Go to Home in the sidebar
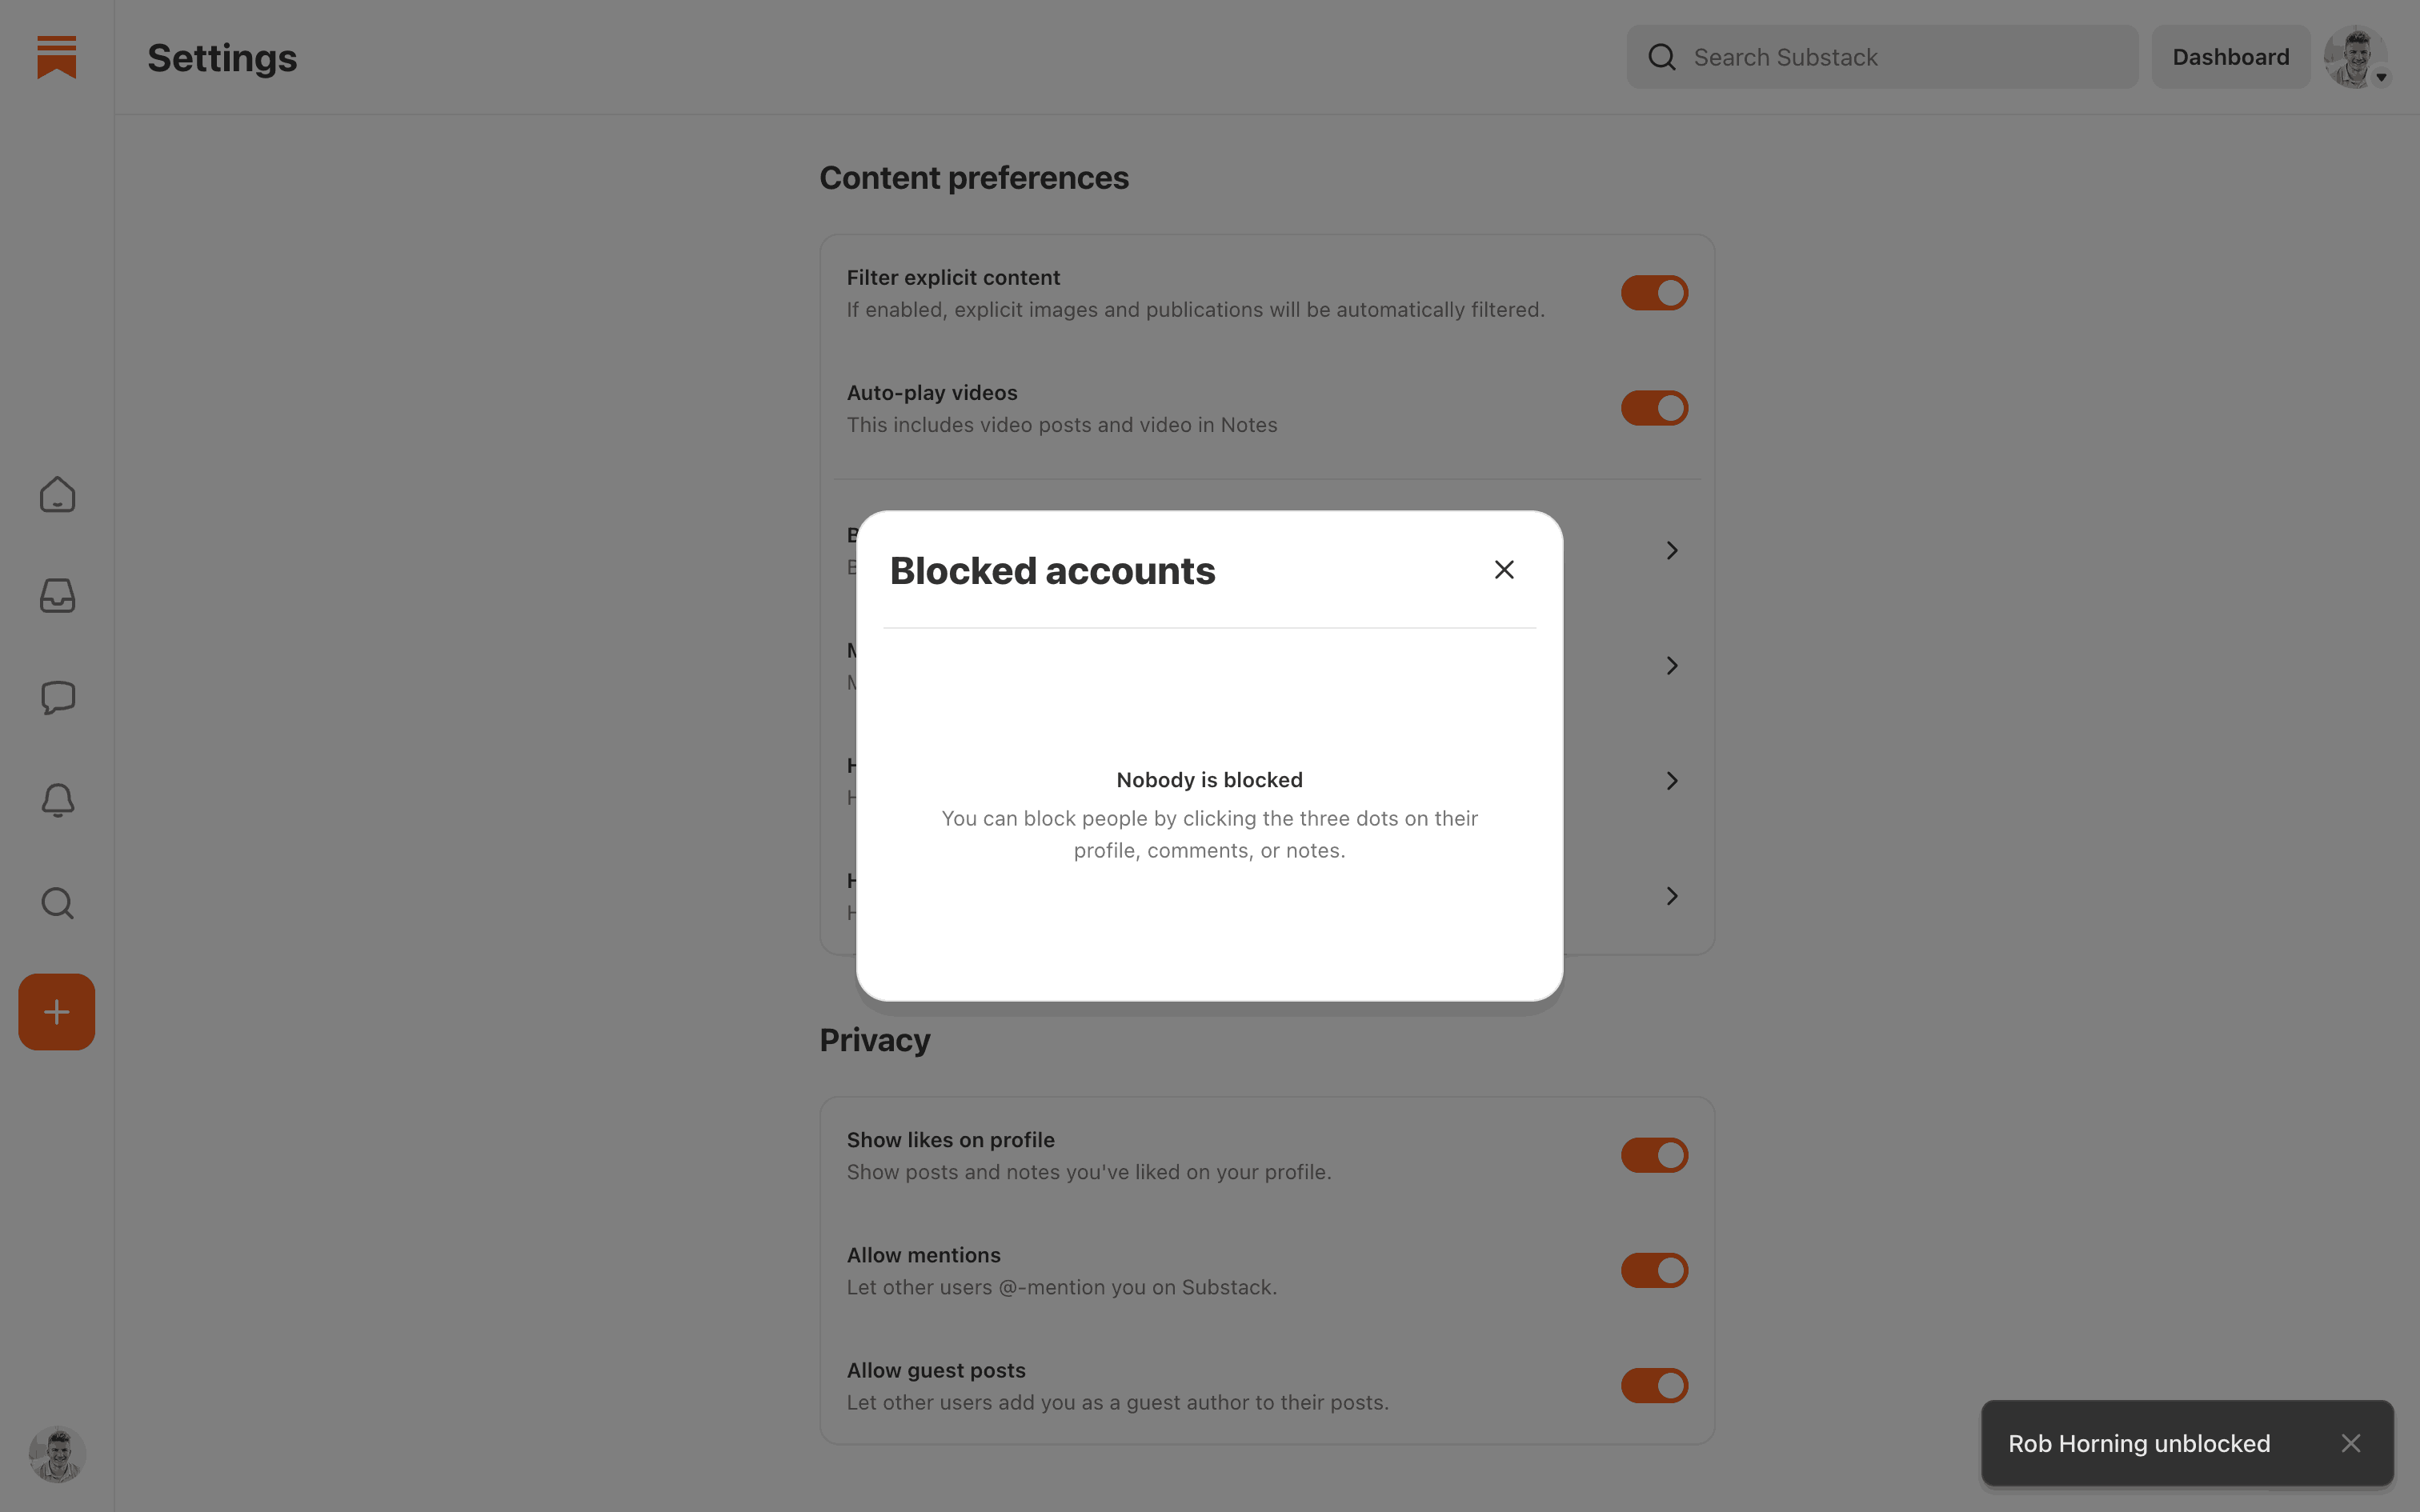 pyautogui.click(x=57, y=494)
